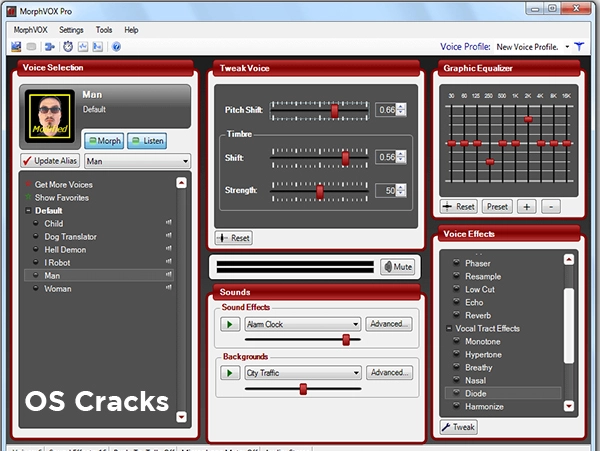Click the 2K equalizer band knob
The width and height of the screenshot is (600, 451).
528,119
